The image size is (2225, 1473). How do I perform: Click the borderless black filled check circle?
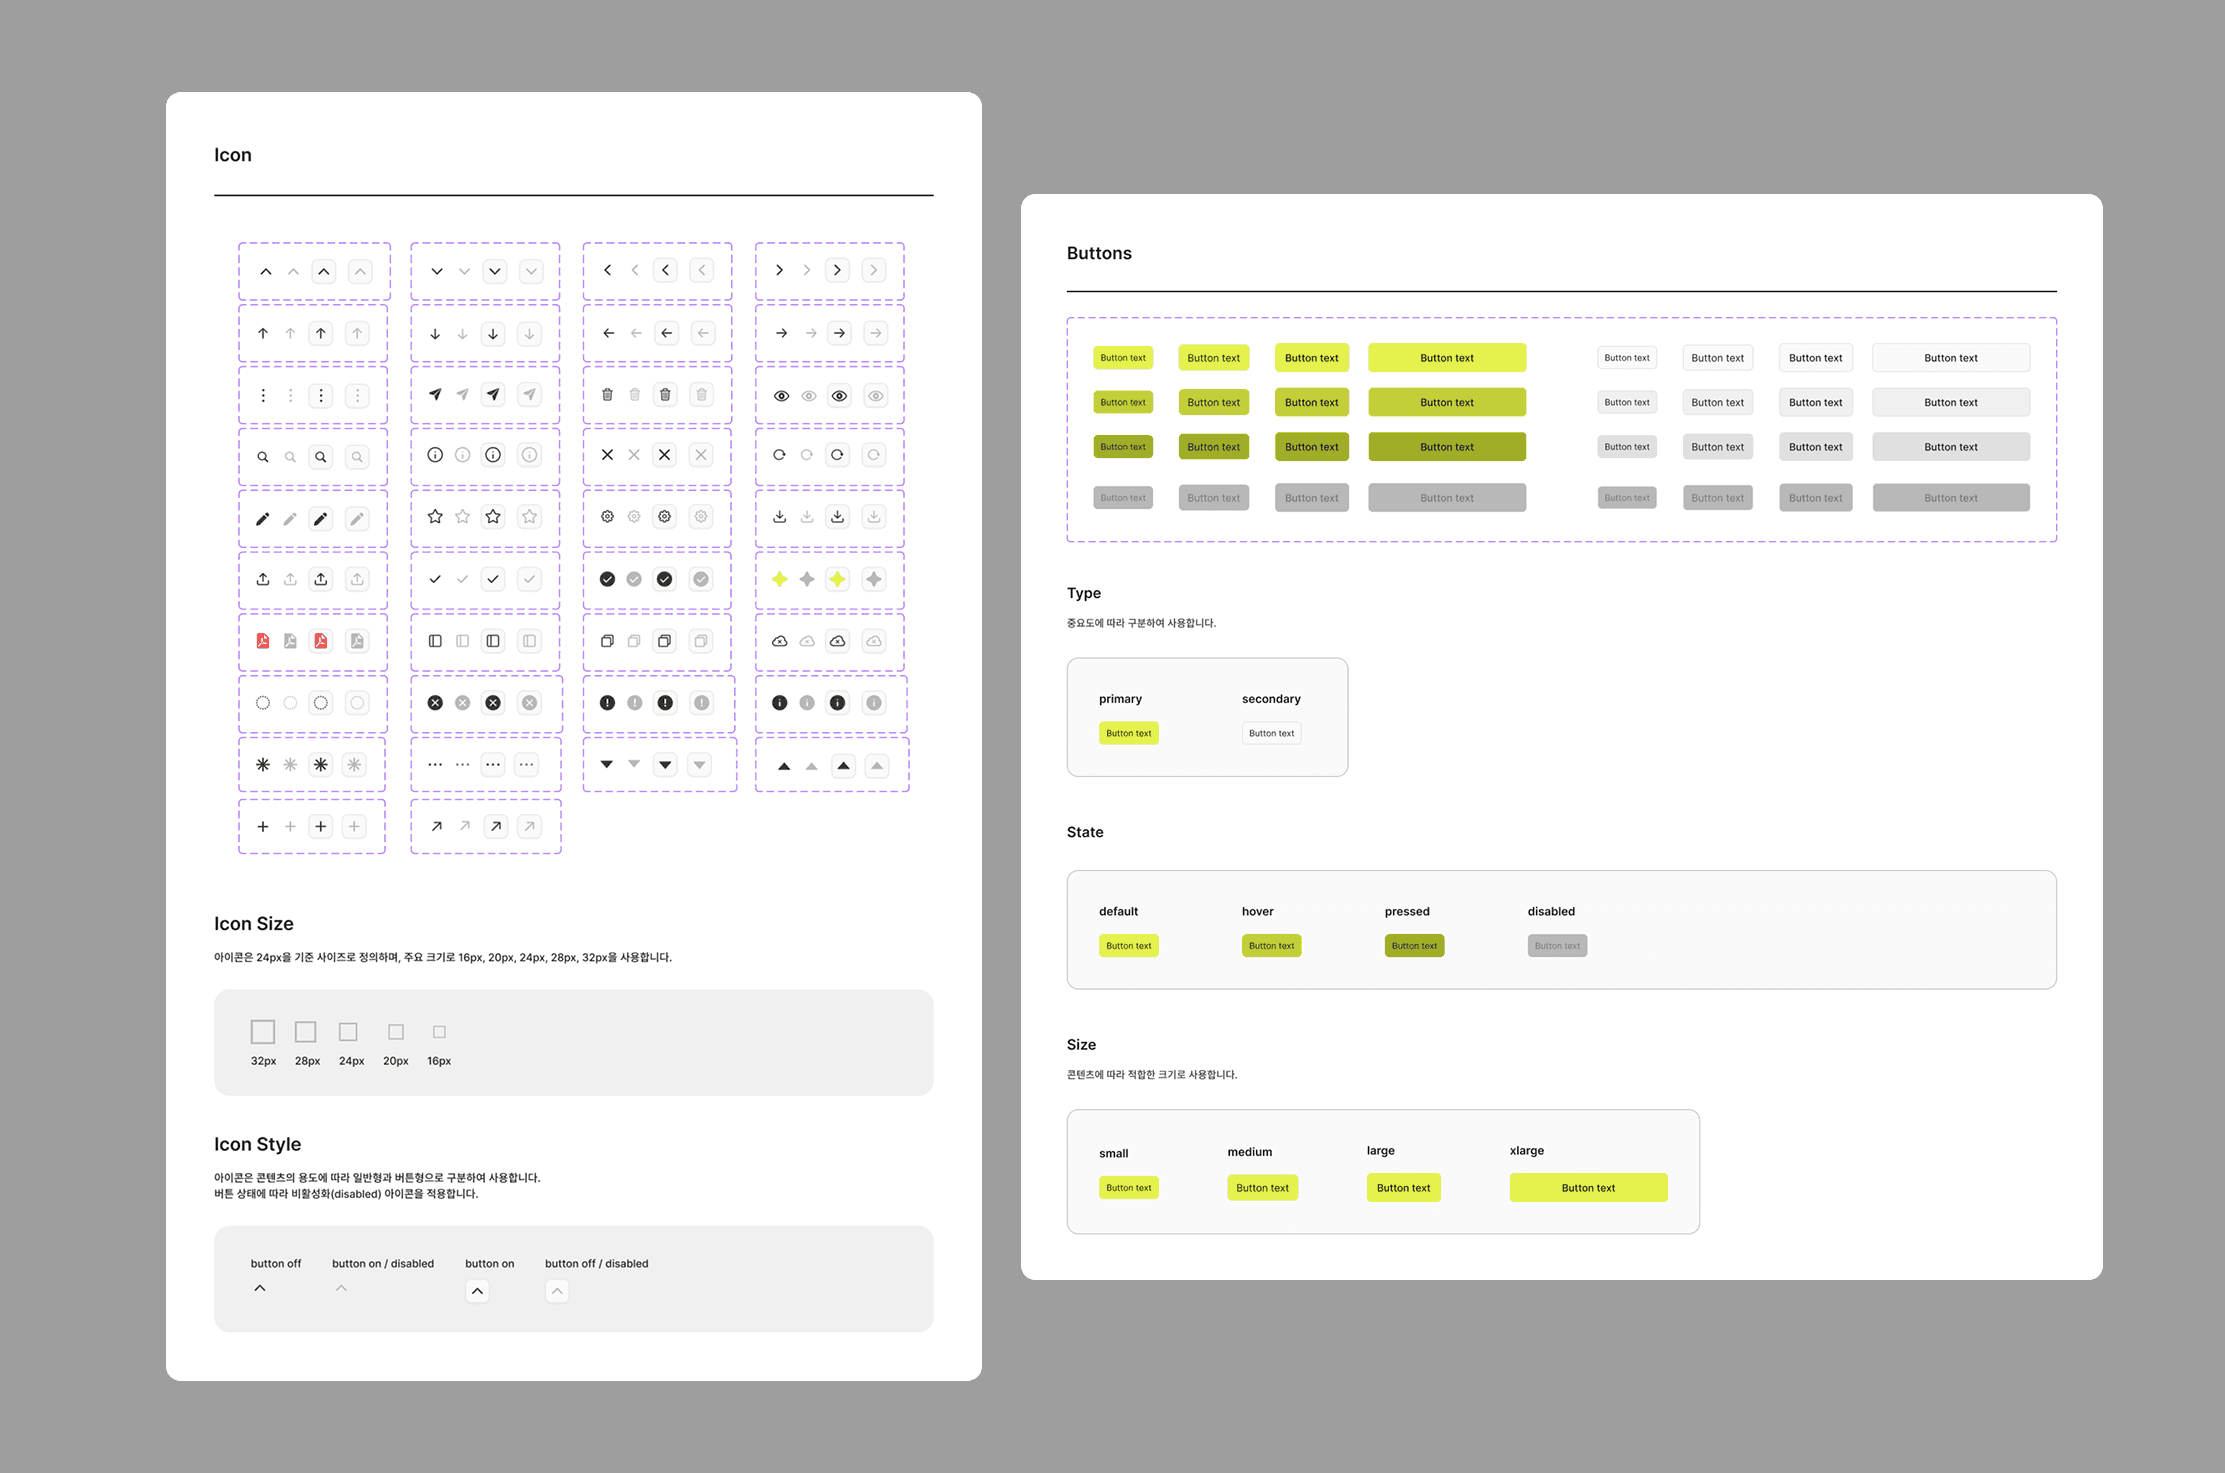click(607, 579)
